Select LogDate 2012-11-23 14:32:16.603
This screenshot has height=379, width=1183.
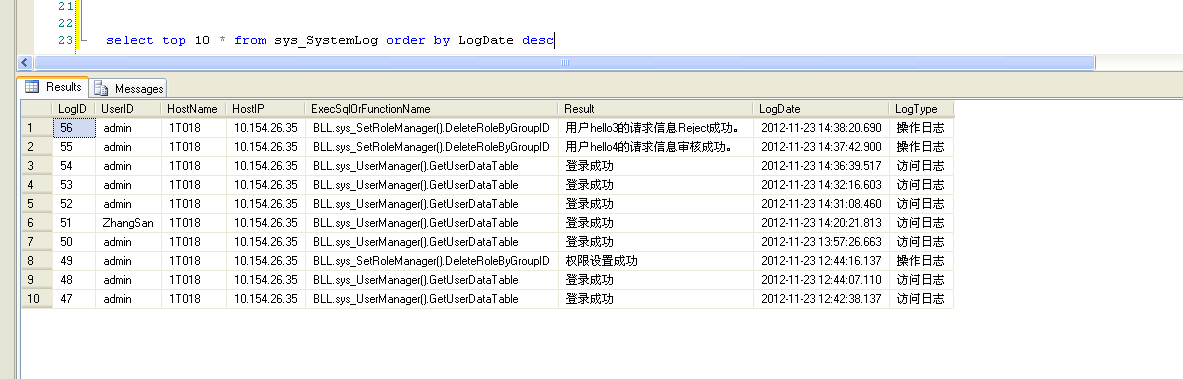coord(821,184)
